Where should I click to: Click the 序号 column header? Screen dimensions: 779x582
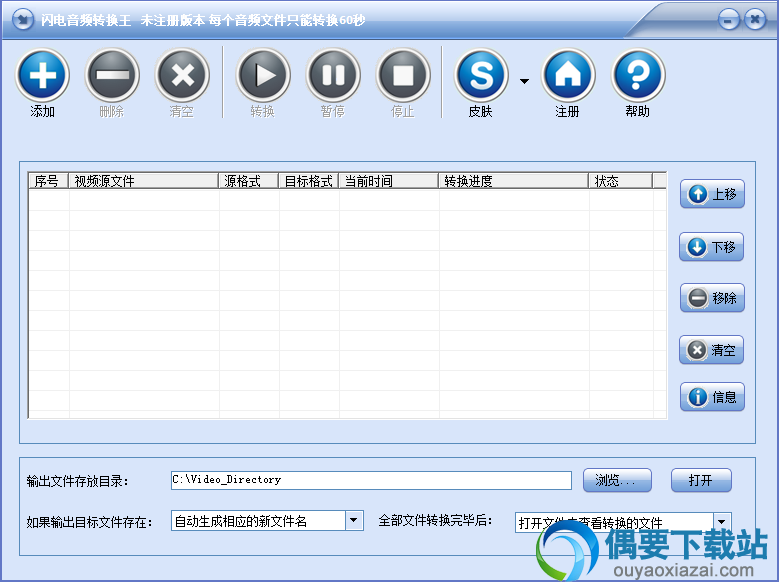click(x=48, y=181)
